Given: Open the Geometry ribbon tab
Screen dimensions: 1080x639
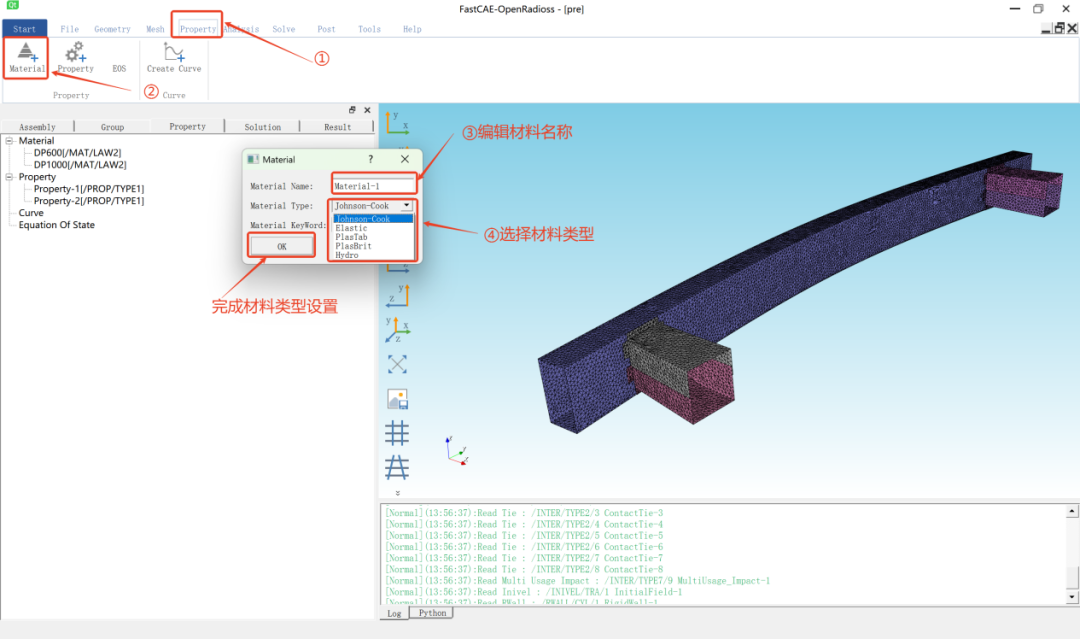Looking at the screenshot, I should (112, 29).
